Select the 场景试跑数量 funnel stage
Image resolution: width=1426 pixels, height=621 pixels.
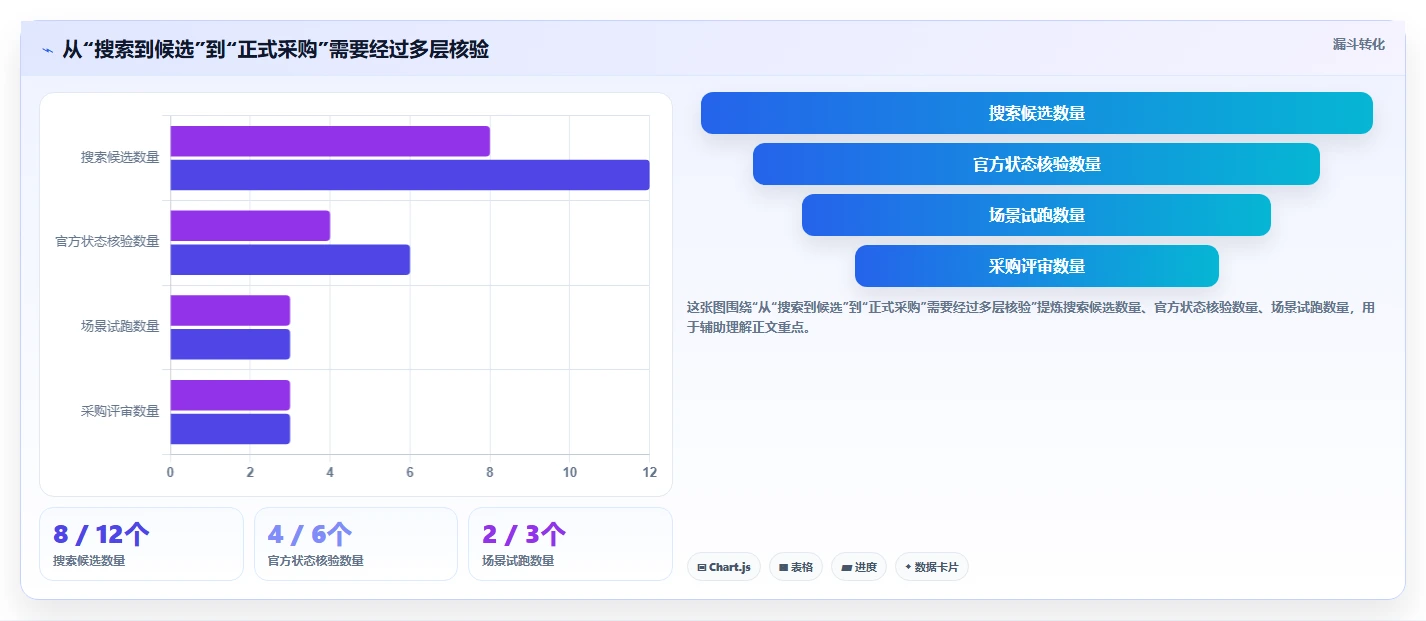pos(1036,215)
